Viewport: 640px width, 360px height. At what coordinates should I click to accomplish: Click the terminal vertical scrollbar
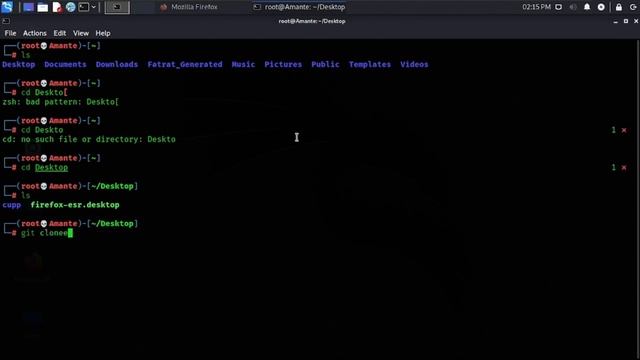pyautogui.click(x=638, y=199)
